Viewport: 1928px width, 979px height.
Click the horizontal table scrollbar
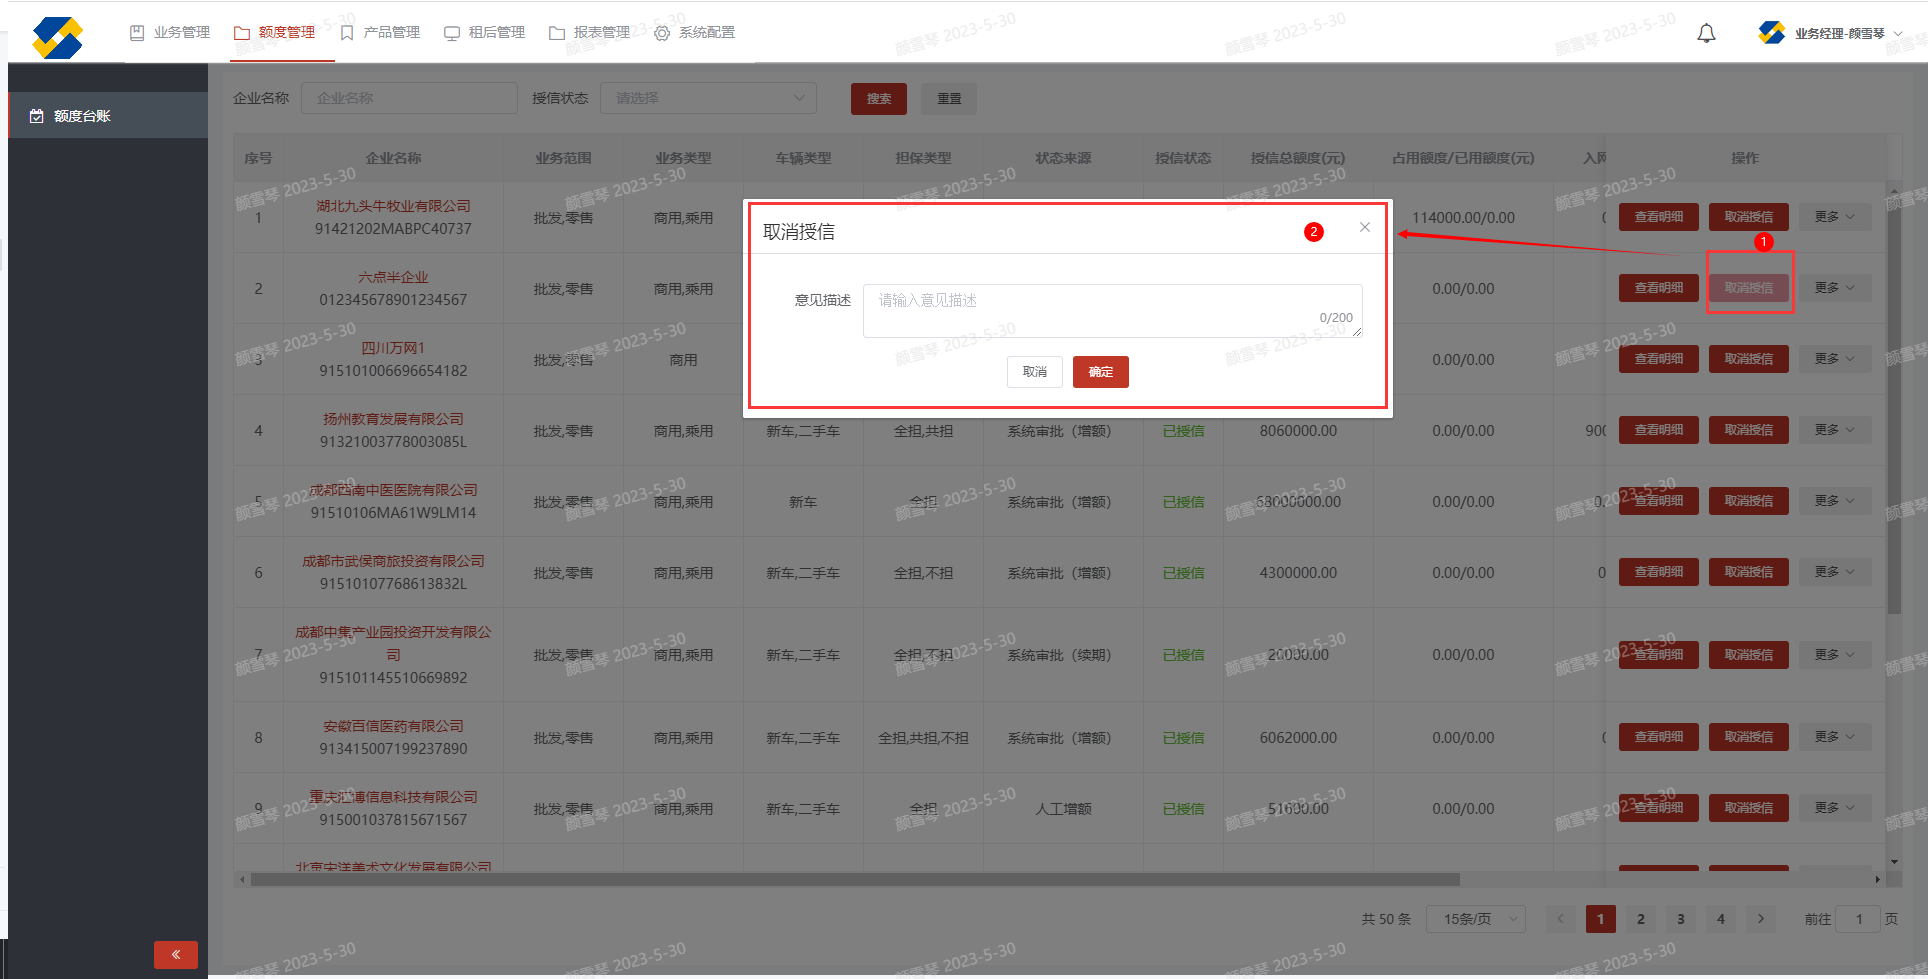[855, 880]
